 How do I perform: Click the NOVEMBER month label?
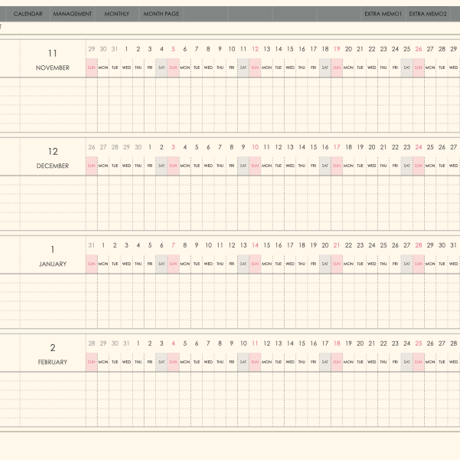(53, 68)
